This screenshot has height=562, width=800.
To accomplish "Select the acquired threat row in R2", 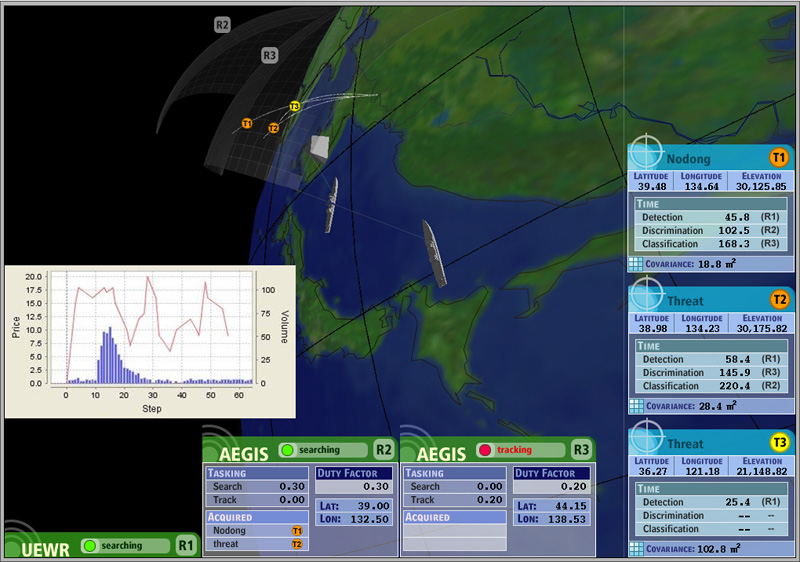I will [257, 544].
